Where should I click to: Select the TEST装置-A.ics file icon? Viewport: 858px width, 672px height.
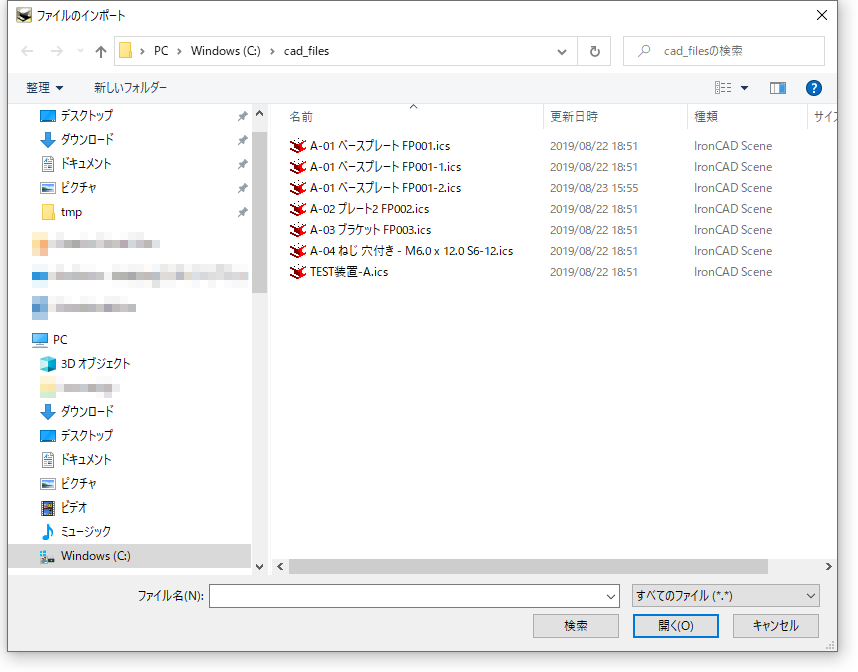(x=297, y=272)
